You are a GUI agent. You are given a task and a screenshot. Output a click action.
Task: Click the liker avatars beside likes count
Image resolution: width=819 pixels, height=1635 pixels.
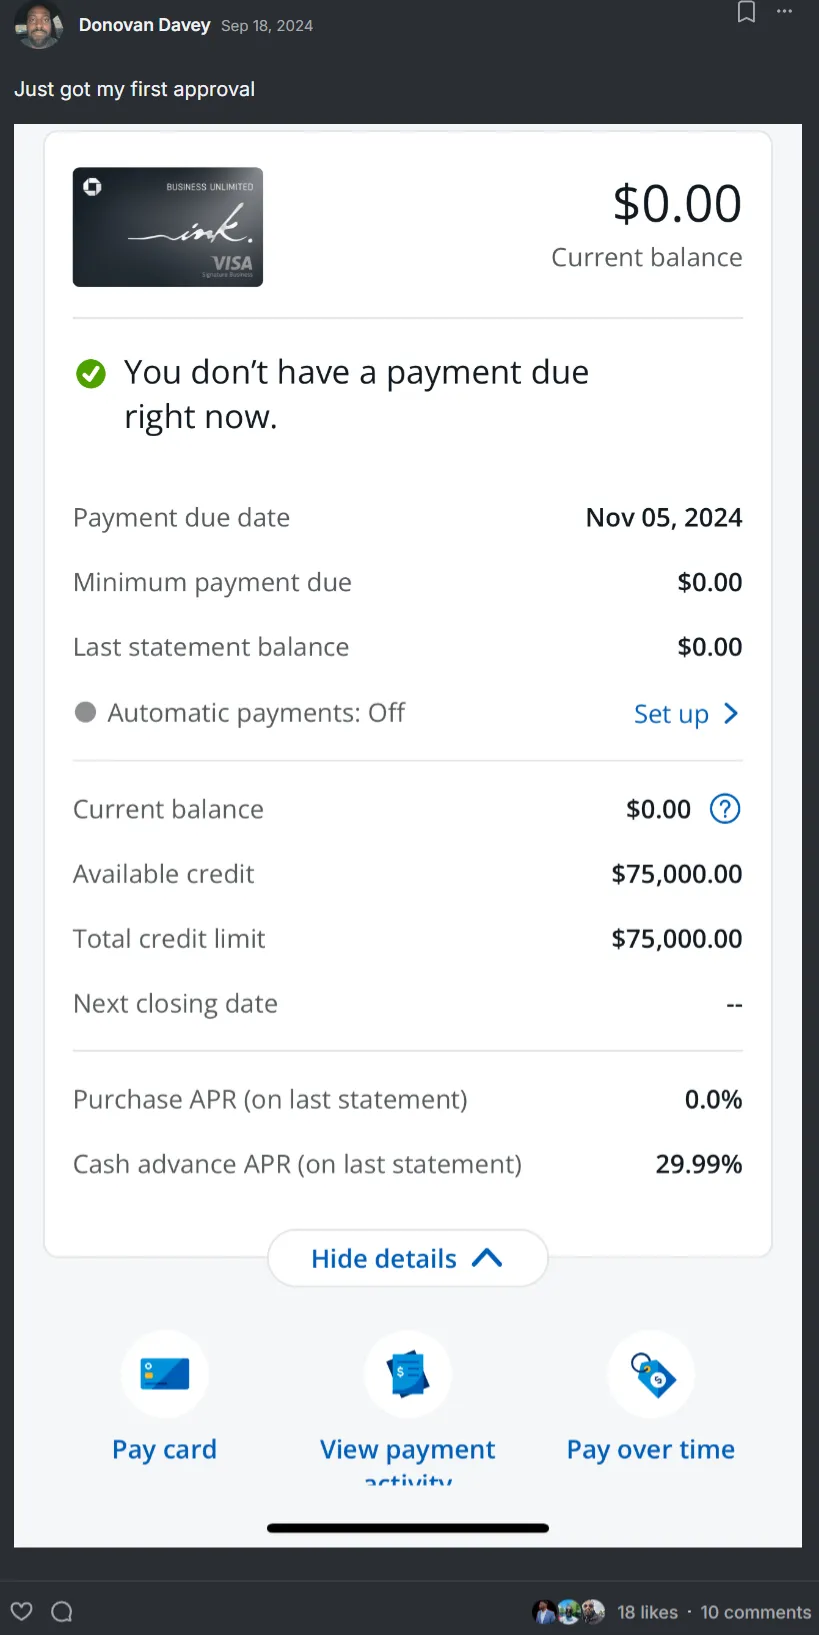tap(569, 1612)
